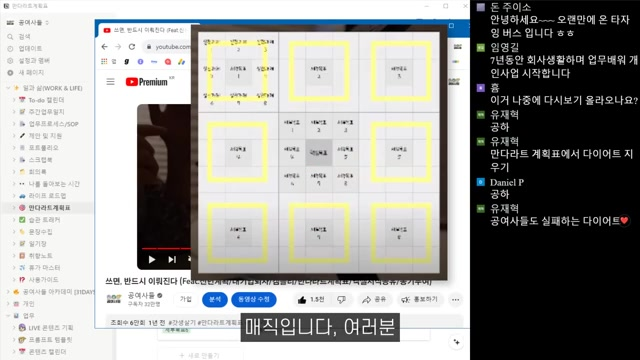Seek on the red video progress bar
Viewport: 640px width, 360px height.
tap(166, 248)
